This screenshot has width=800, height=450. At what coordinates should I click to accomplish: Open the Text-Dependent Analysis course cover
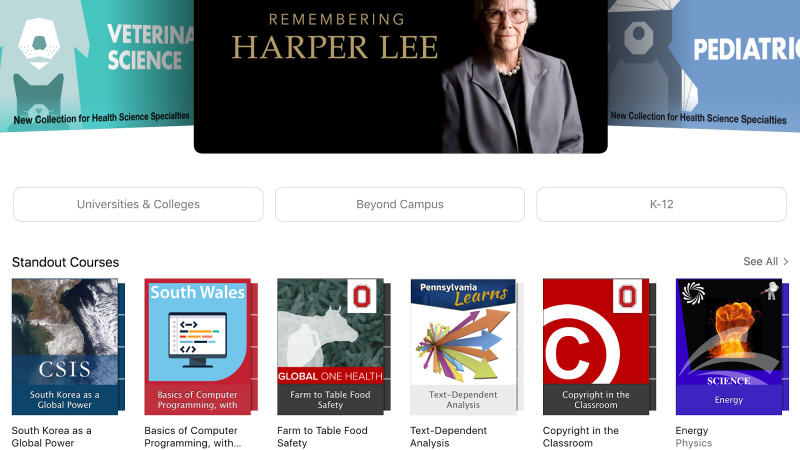tap(467, 346)
